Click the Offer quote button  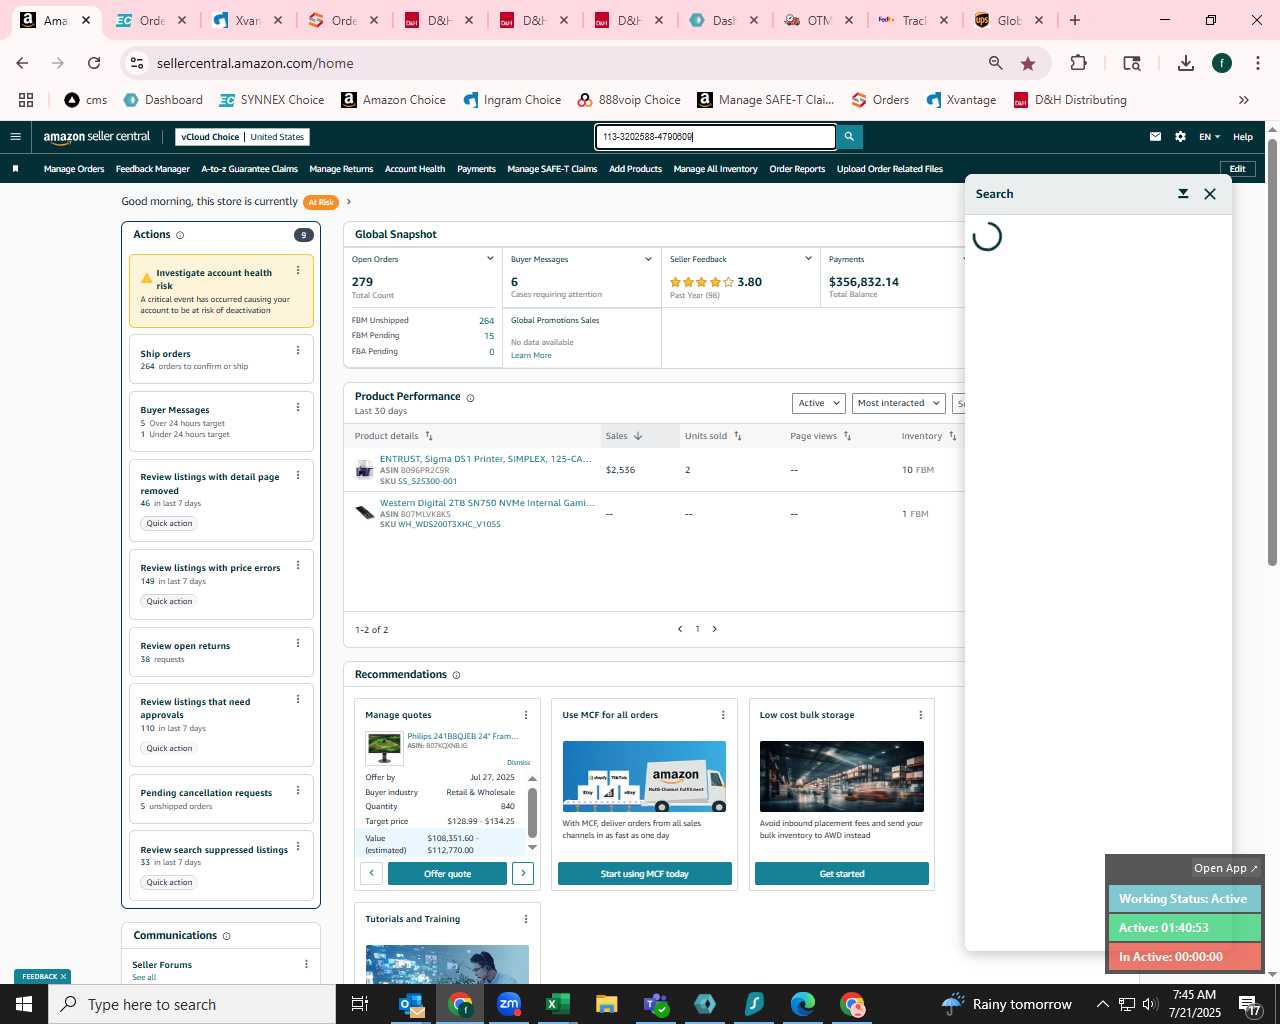[x=447, y=874]
